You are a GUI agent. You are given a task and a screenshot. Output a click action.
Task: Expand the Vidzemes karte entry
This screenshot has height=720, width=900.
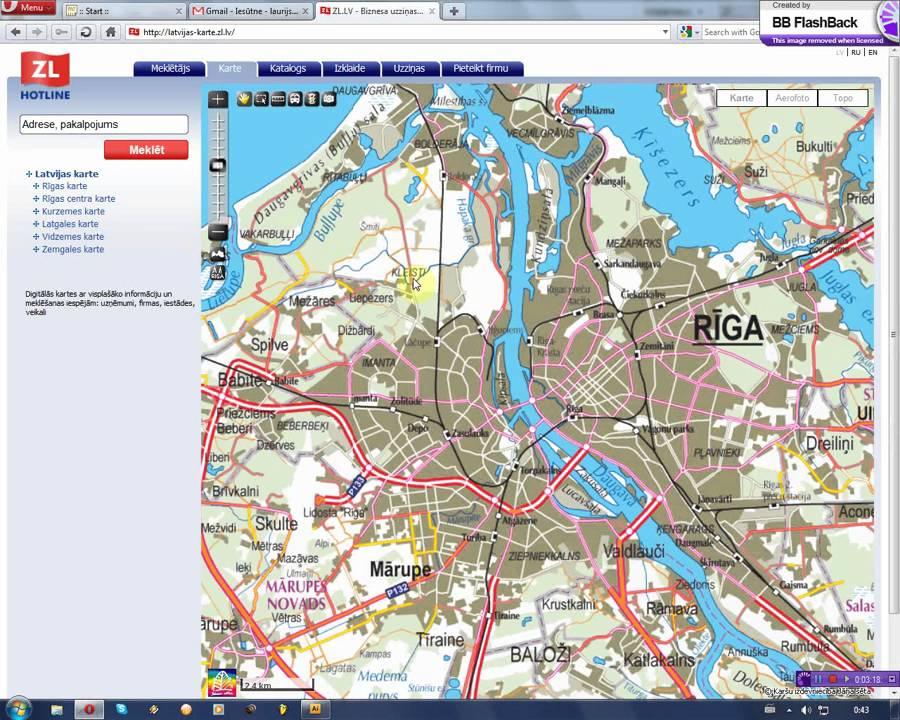(36, 237)
